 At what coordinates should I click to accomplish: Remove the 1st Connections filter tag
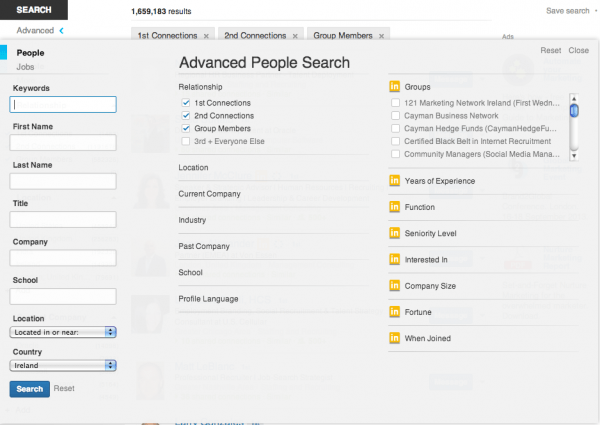(x=206, y=36)
